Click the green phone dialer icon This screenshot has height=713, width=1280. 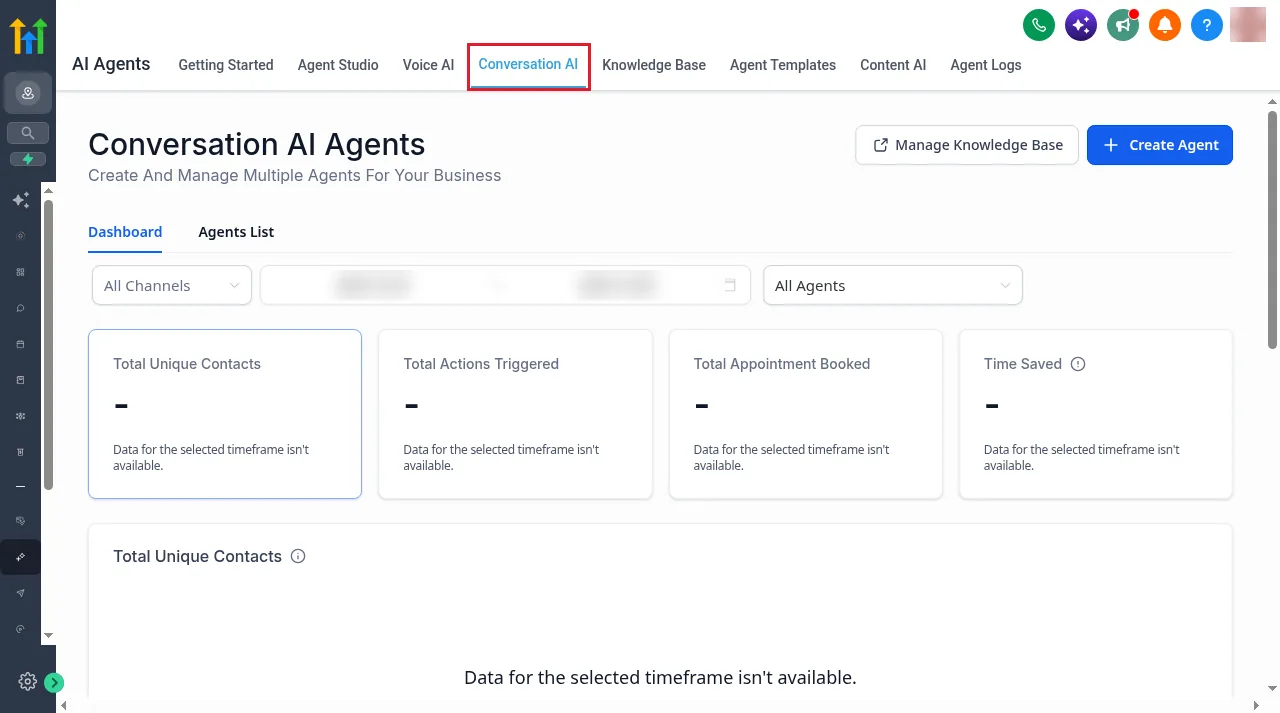1039,25
